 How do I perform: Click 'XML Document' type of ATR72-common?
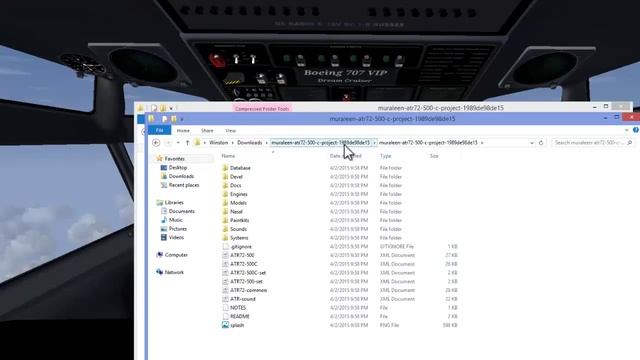tap(397, 290)
